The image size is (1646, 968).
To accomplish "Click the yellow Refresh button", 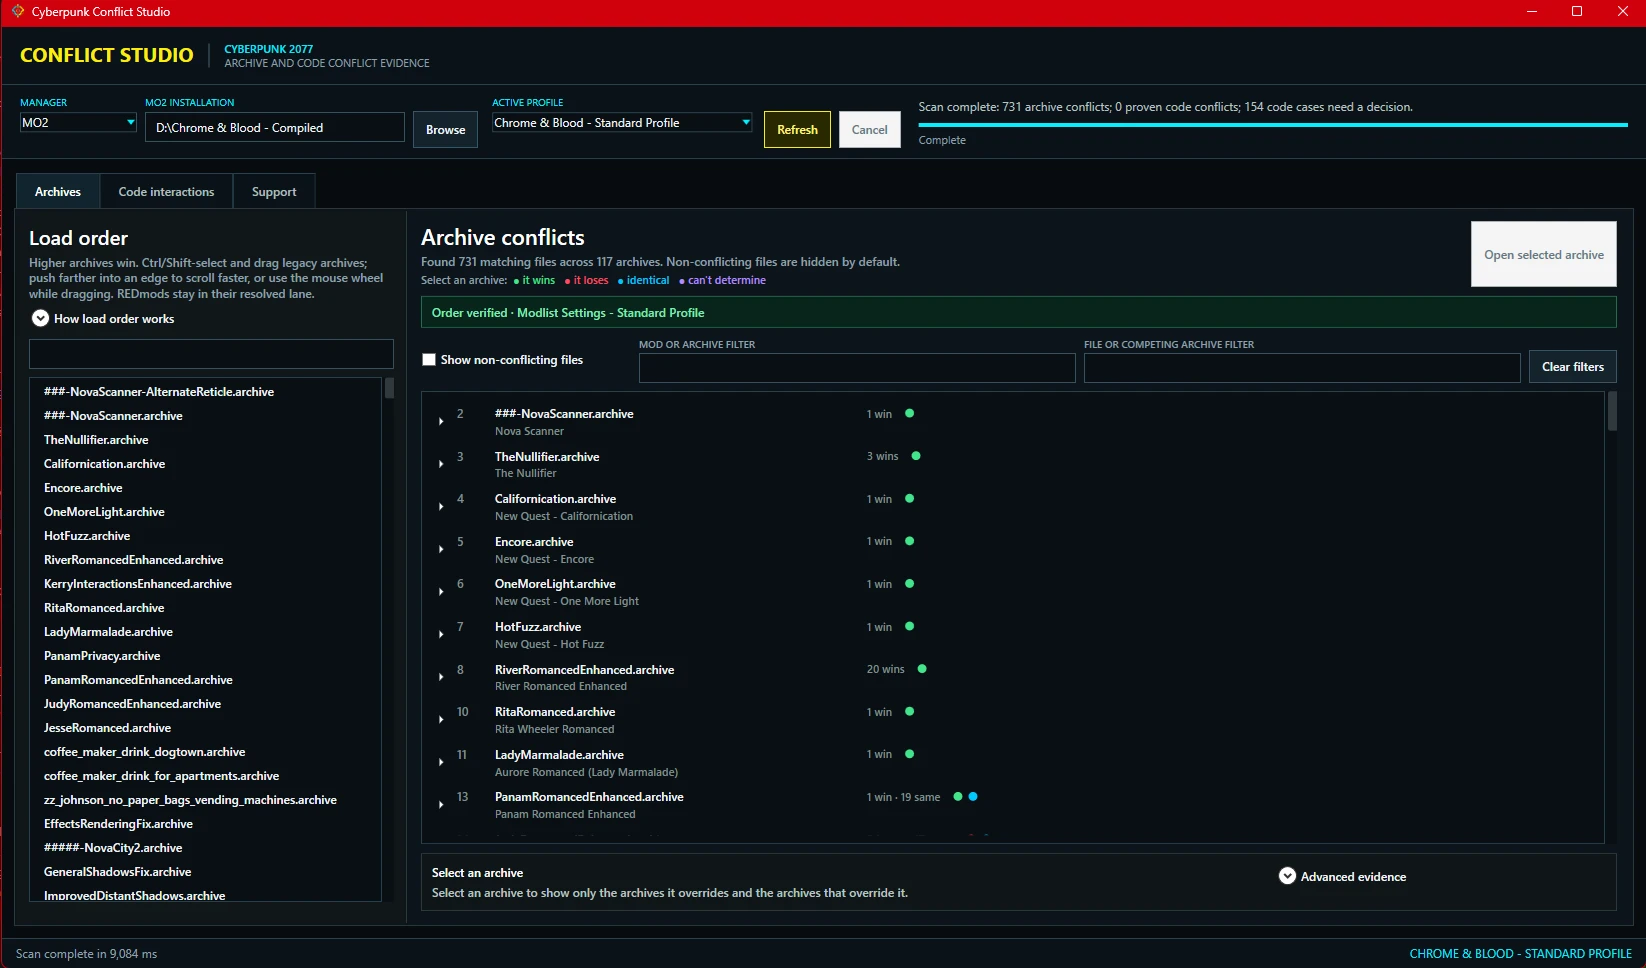I will click(797, 130).
